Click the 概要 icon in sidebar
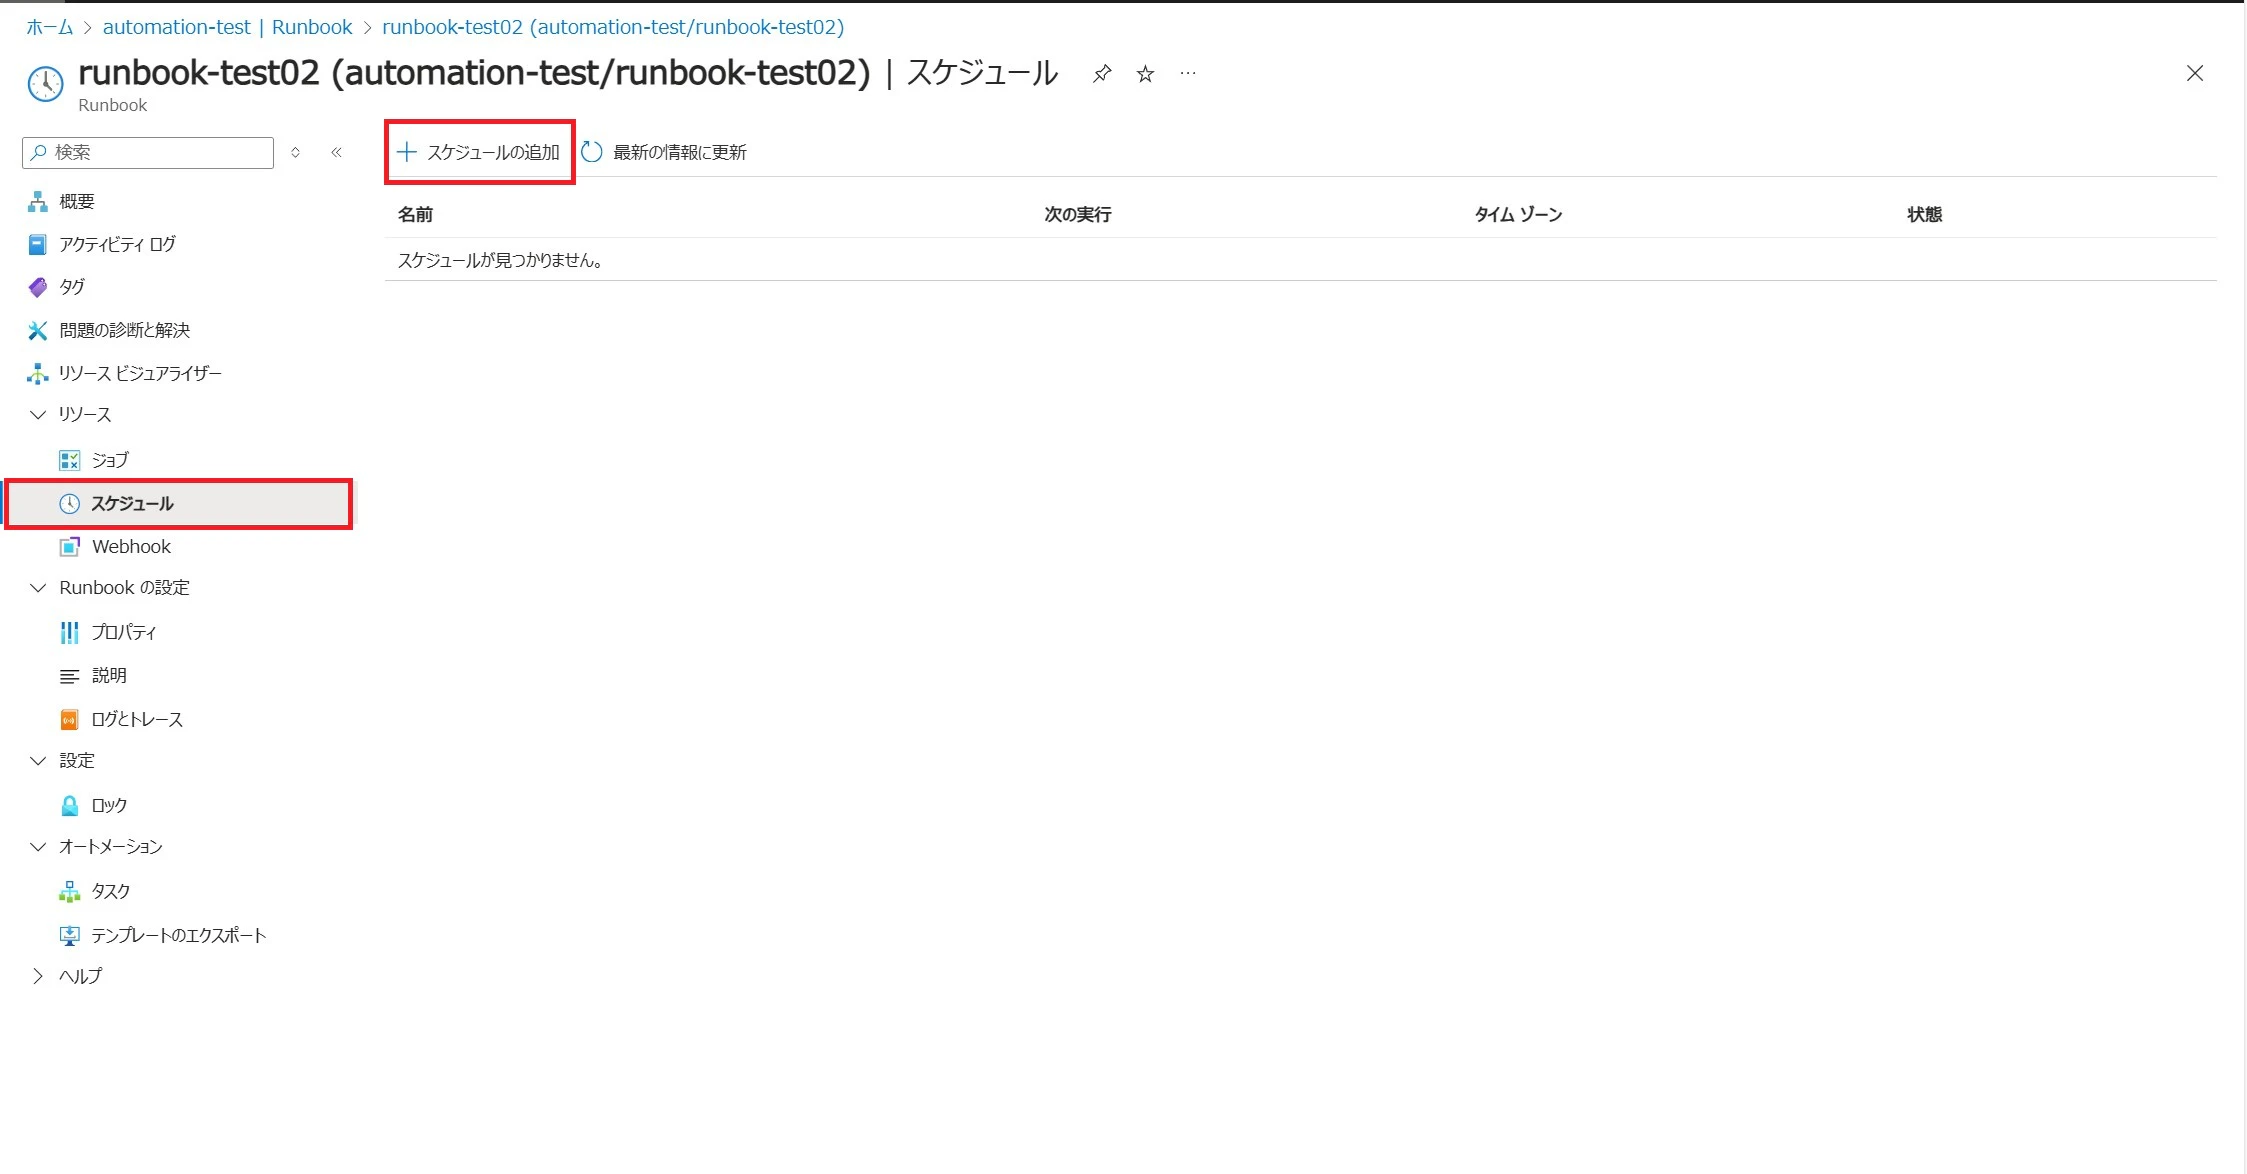Viewport: 2247px width, 1174px height. pyautogui.click(x=38, y=201)
